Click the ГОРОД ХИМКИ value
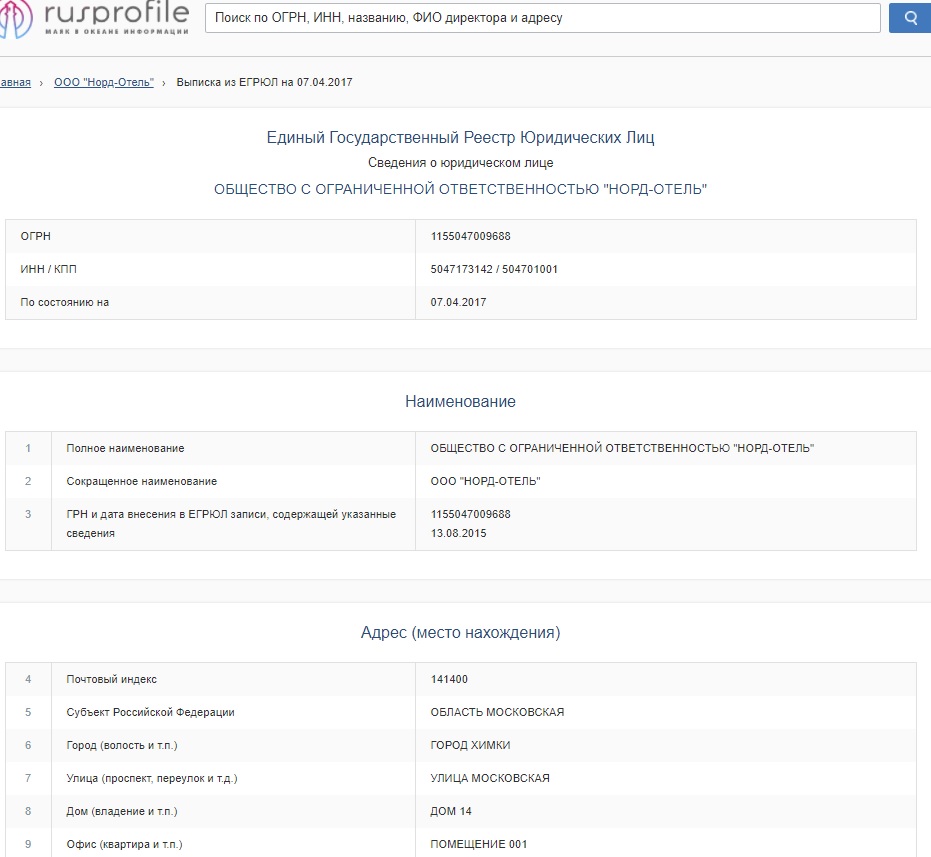This screenshot has width=931, height=857. 470,745
